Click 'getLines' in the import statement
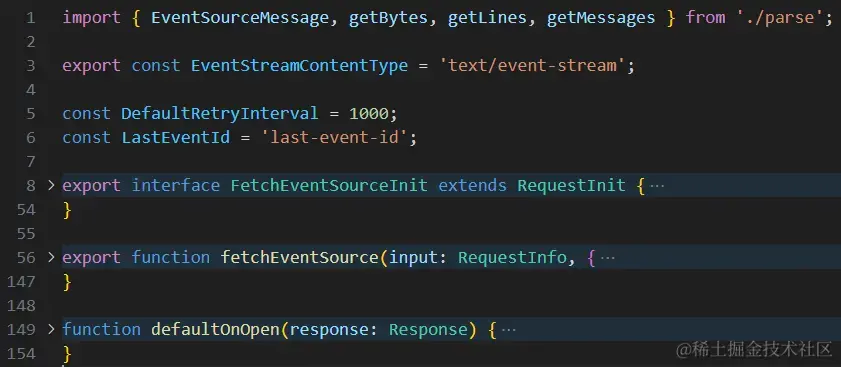 click(487, 18)
